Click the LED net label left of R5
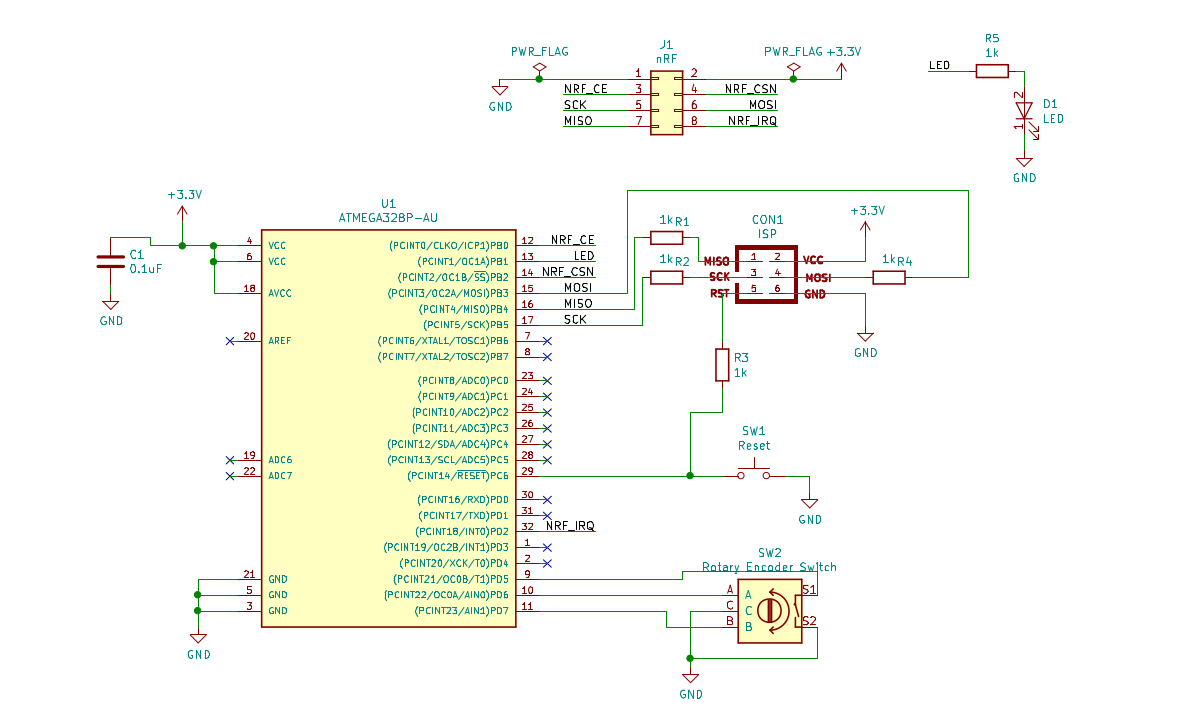 click(x=939, y=66)
